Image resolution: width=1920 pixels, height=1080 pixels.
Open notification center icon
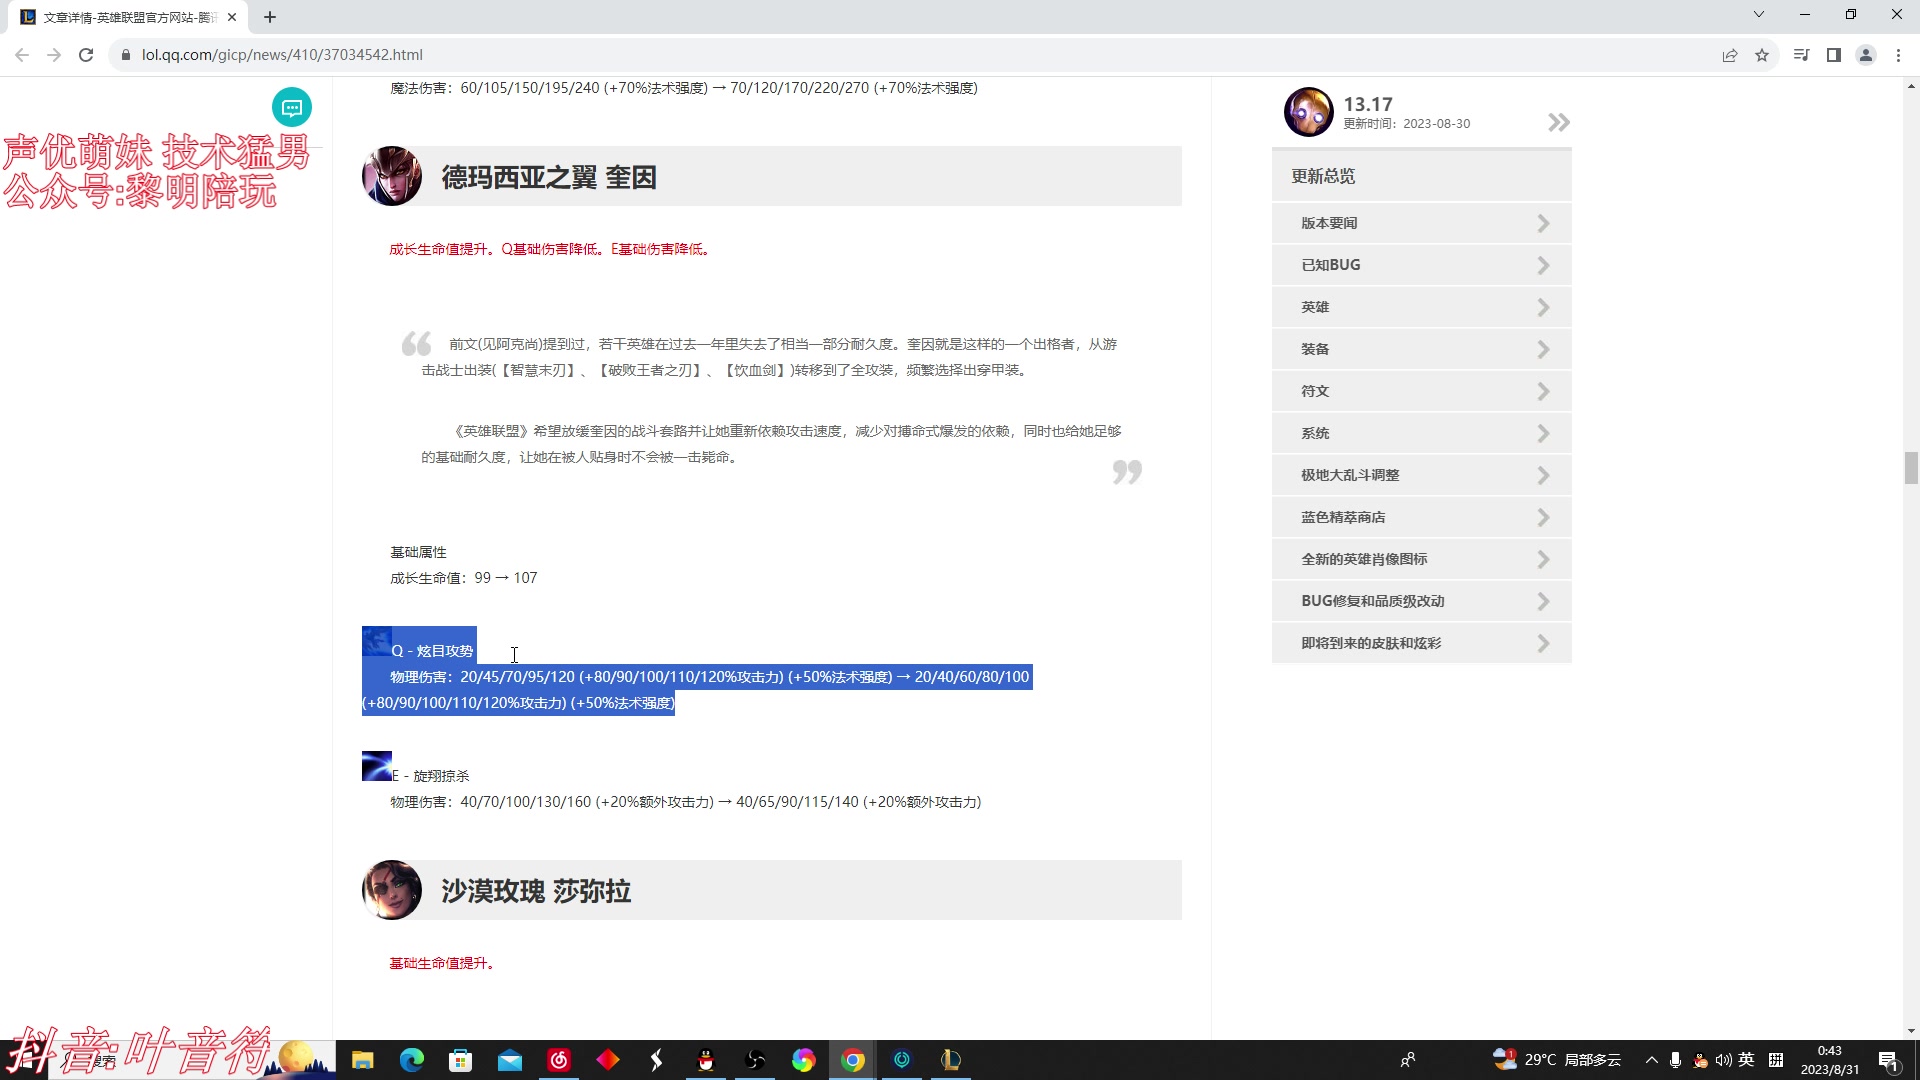click(1888, 1060)
